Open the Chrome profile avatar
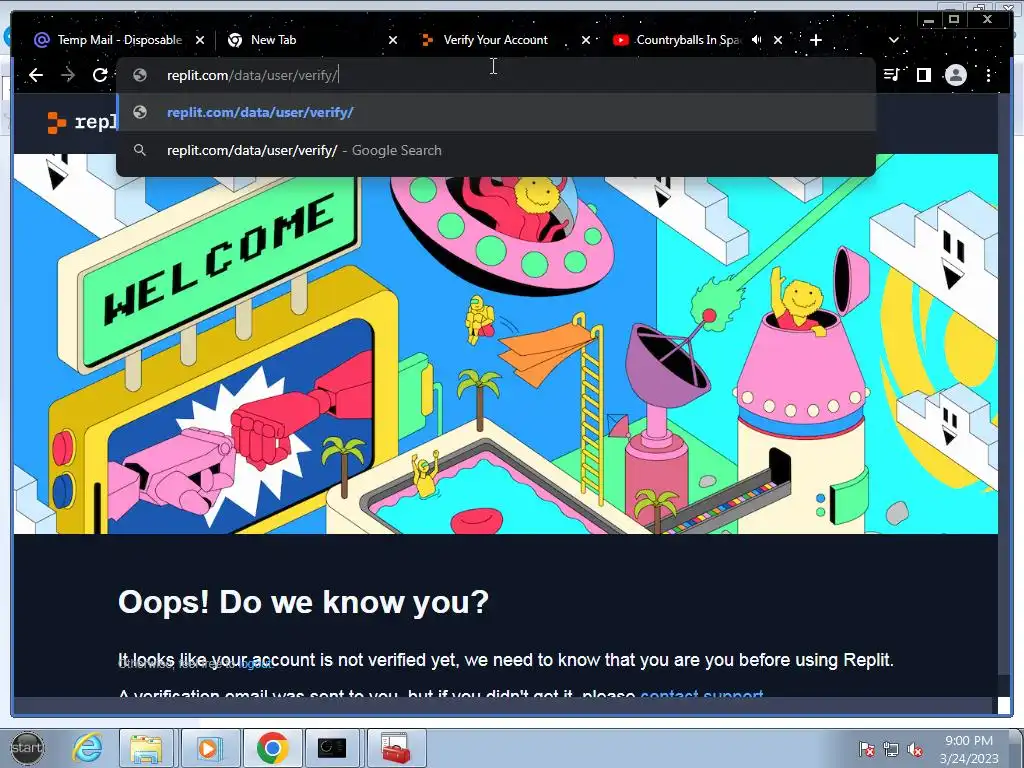 (955, 75)
